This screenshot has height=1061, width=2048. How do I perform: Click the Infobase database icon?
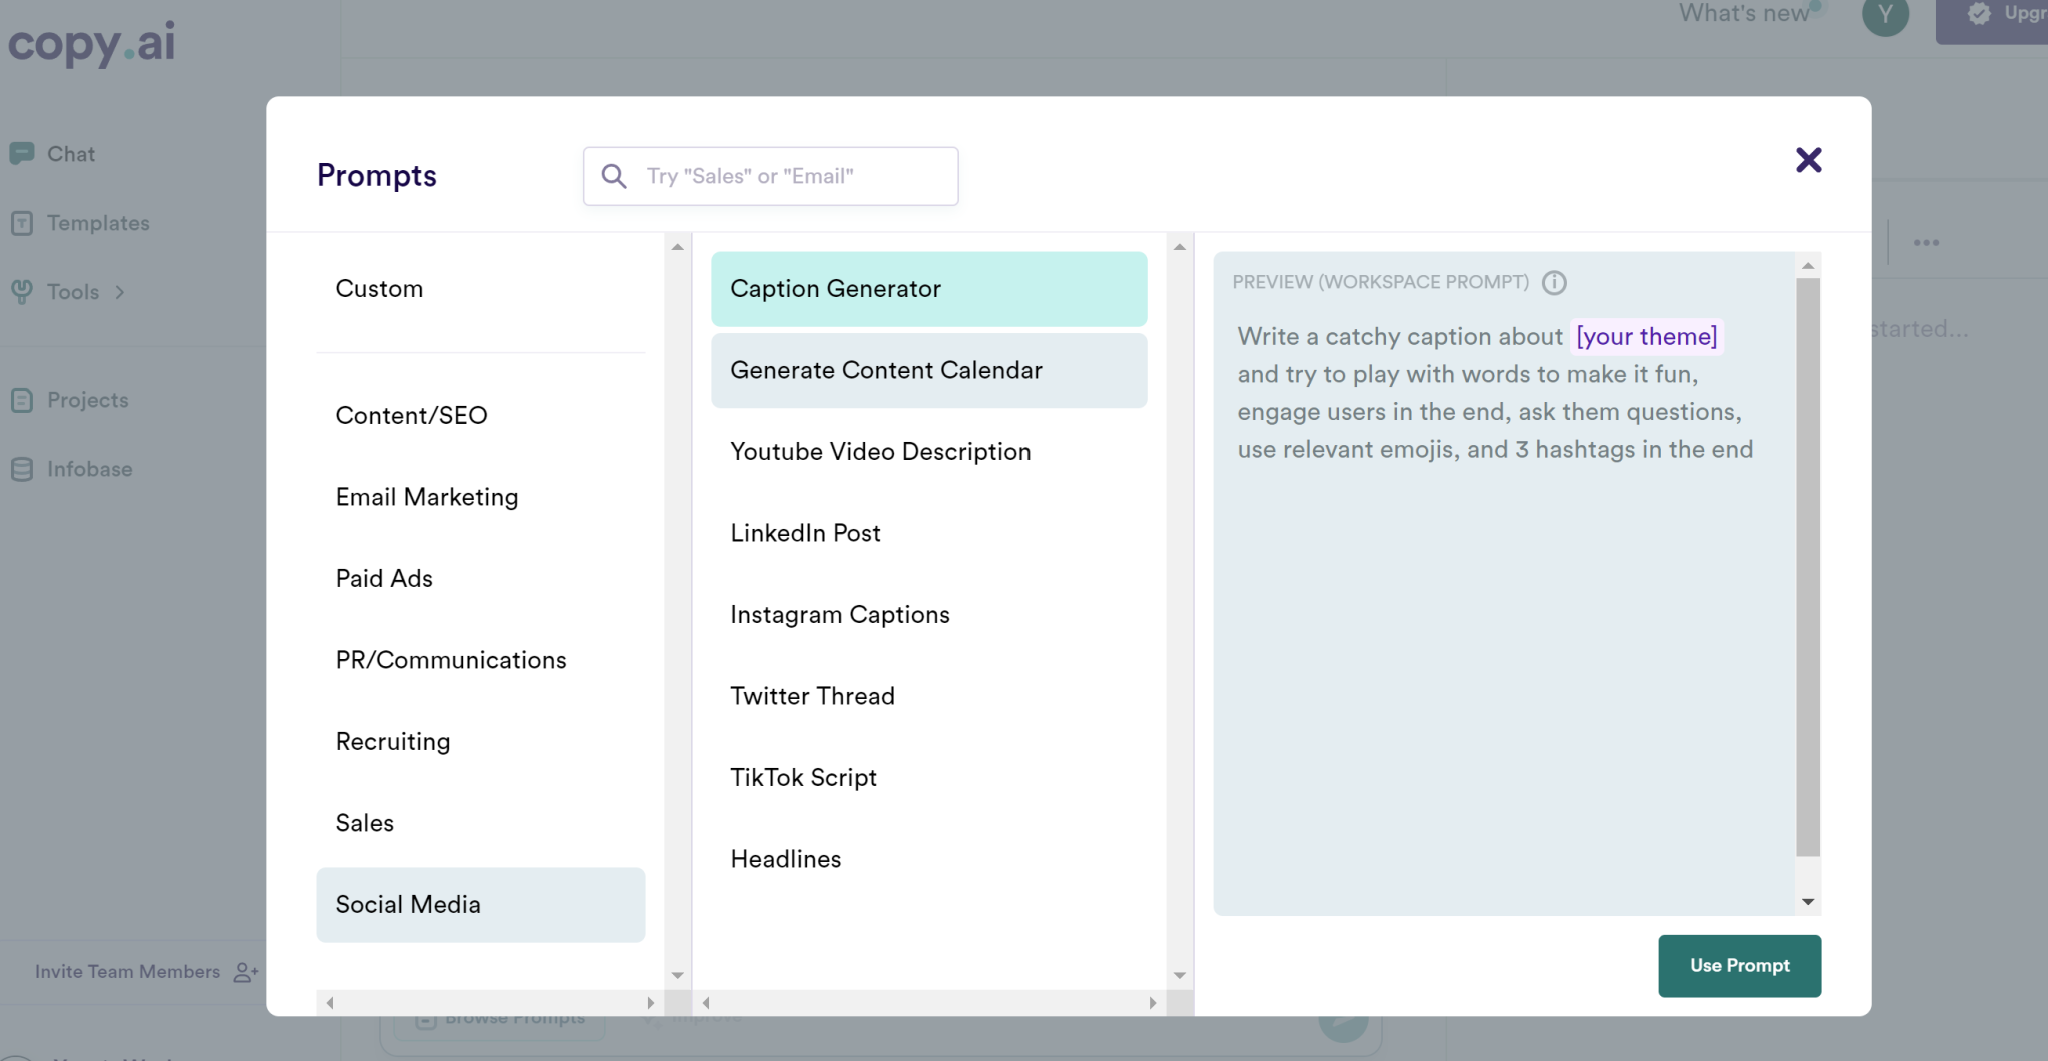22,469
